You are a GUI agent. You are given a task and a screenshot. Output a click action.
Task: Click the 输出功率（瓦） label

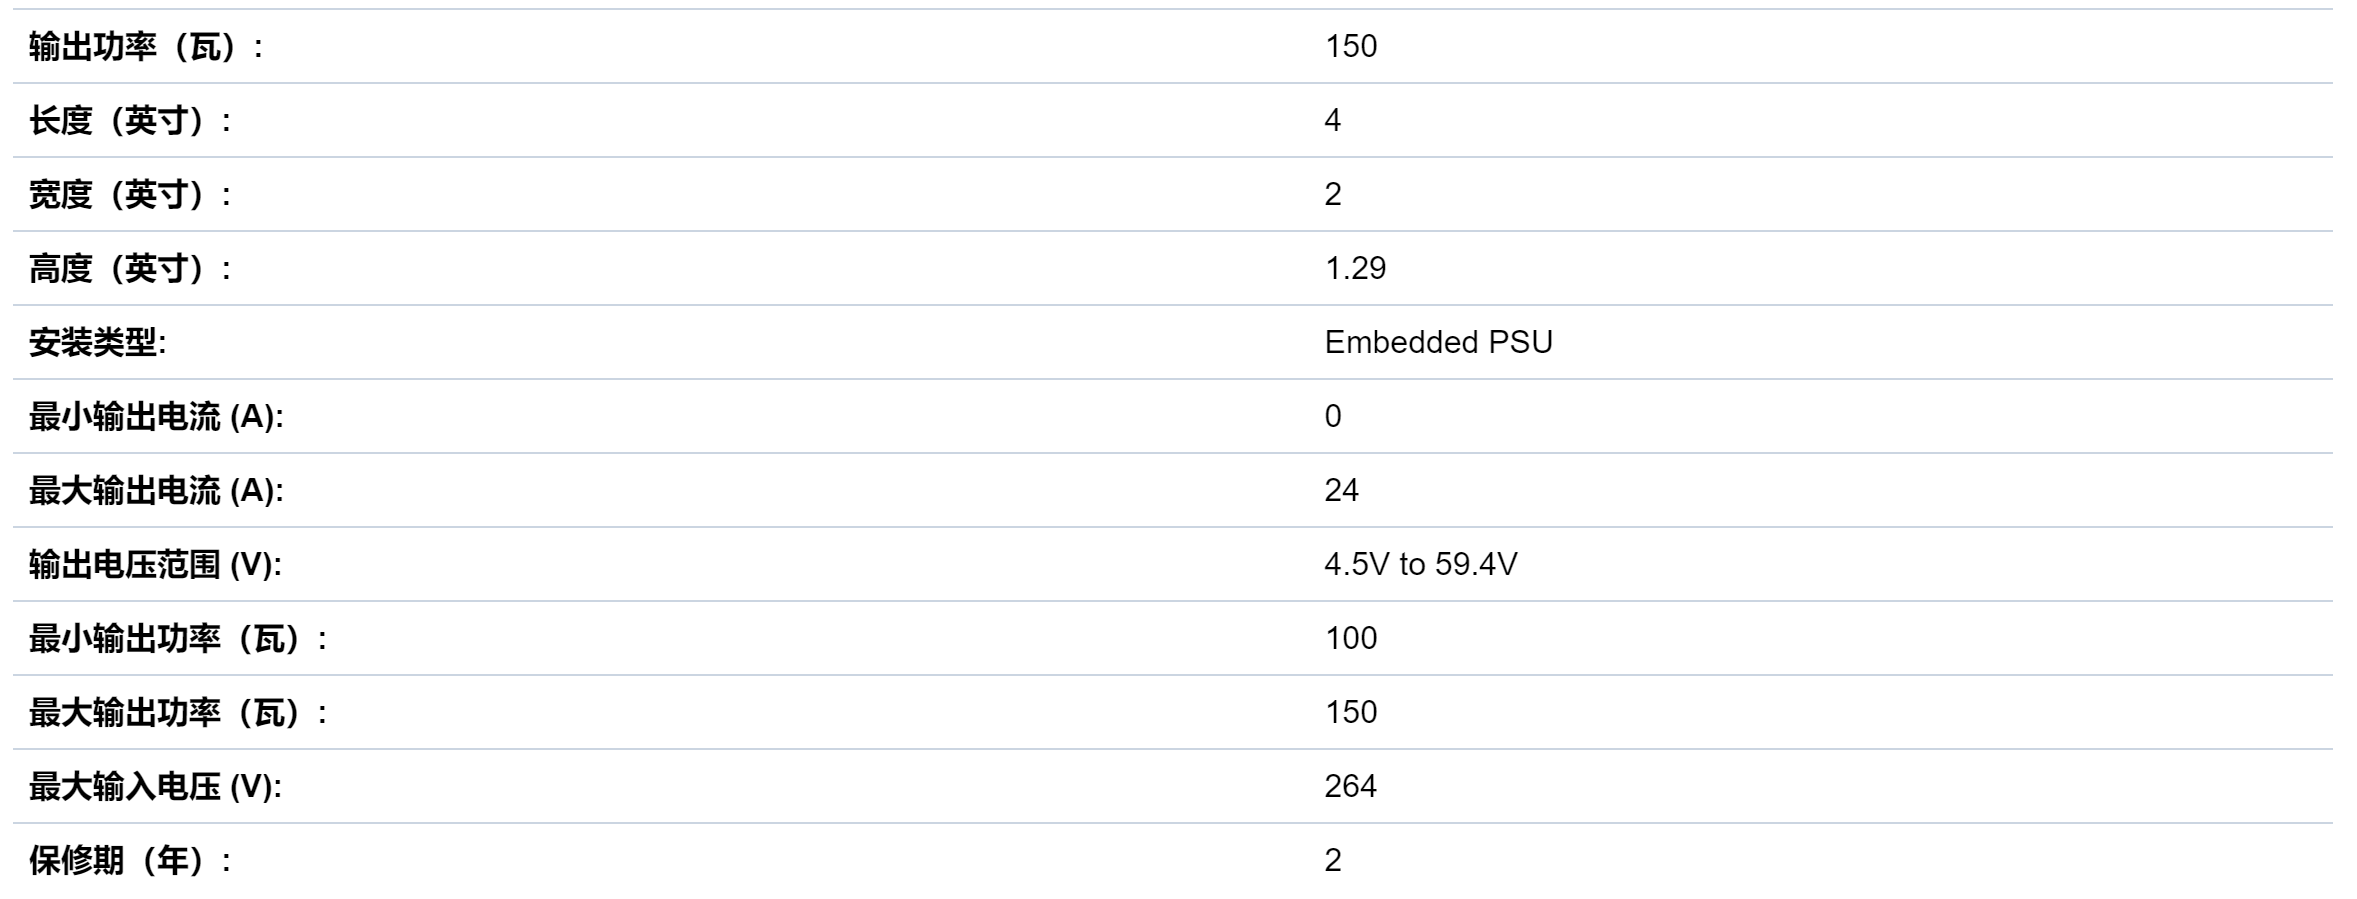pyautogui.click(x=146, y=46)
